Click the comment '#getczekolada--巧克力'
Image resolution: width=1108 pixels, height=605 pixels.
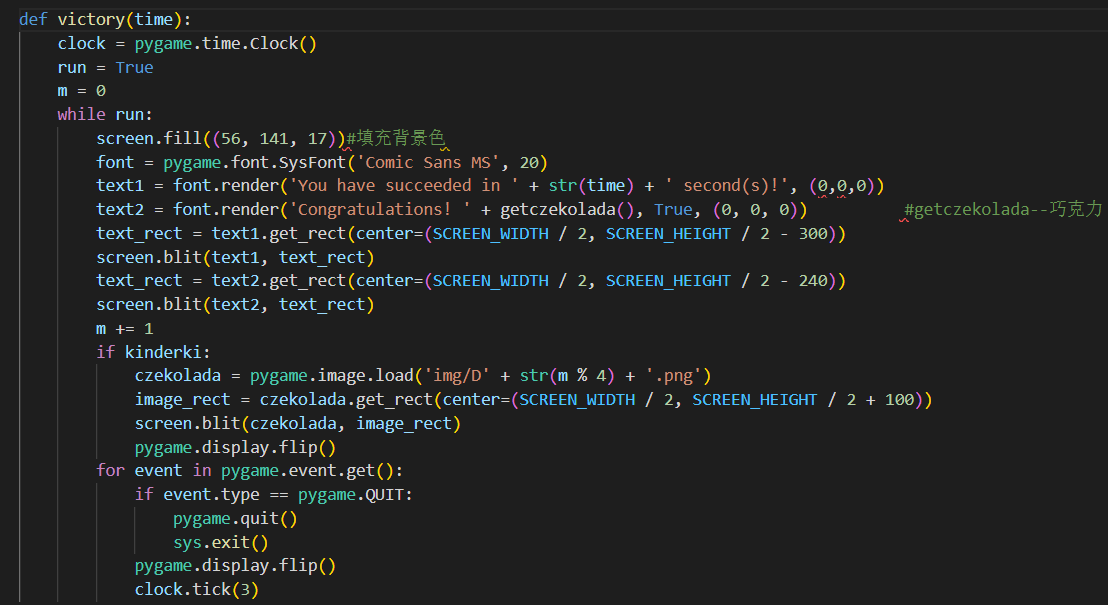coord(1003,209)
